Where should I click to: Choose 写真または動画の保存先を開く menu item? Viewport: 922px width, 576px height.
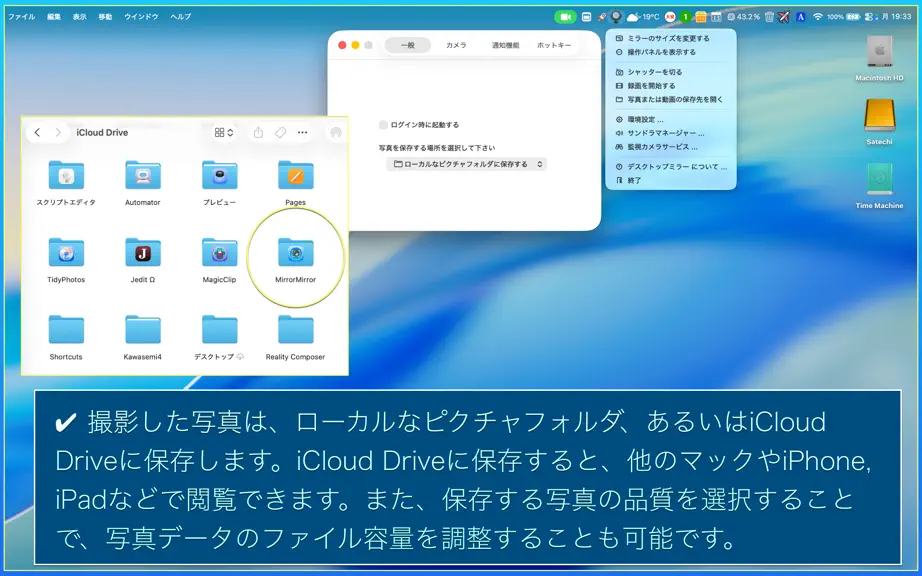pyautogui.click(x=671, y=99)
